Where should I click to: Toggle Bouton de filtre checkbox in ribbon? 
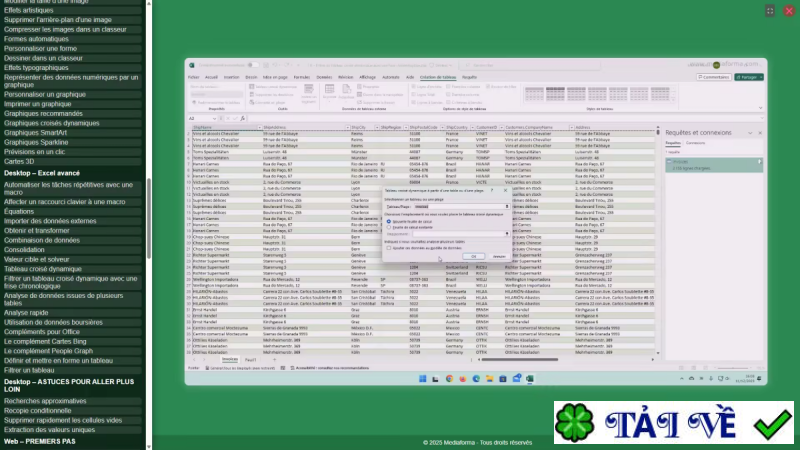click(488, 87)
